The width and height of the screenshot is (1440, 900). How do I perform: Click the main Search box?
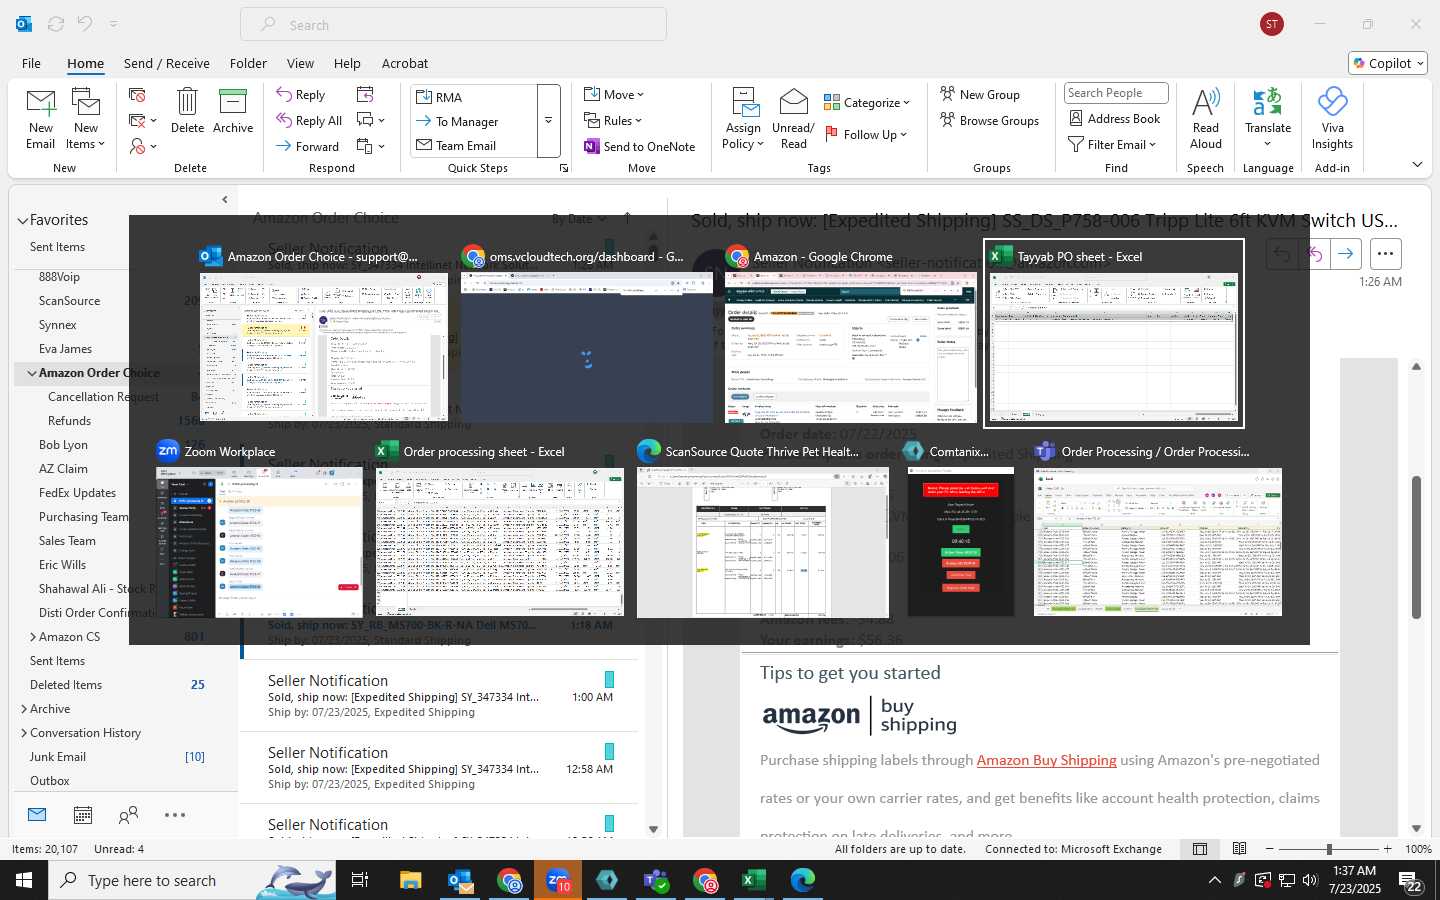[x=453, y=24]
